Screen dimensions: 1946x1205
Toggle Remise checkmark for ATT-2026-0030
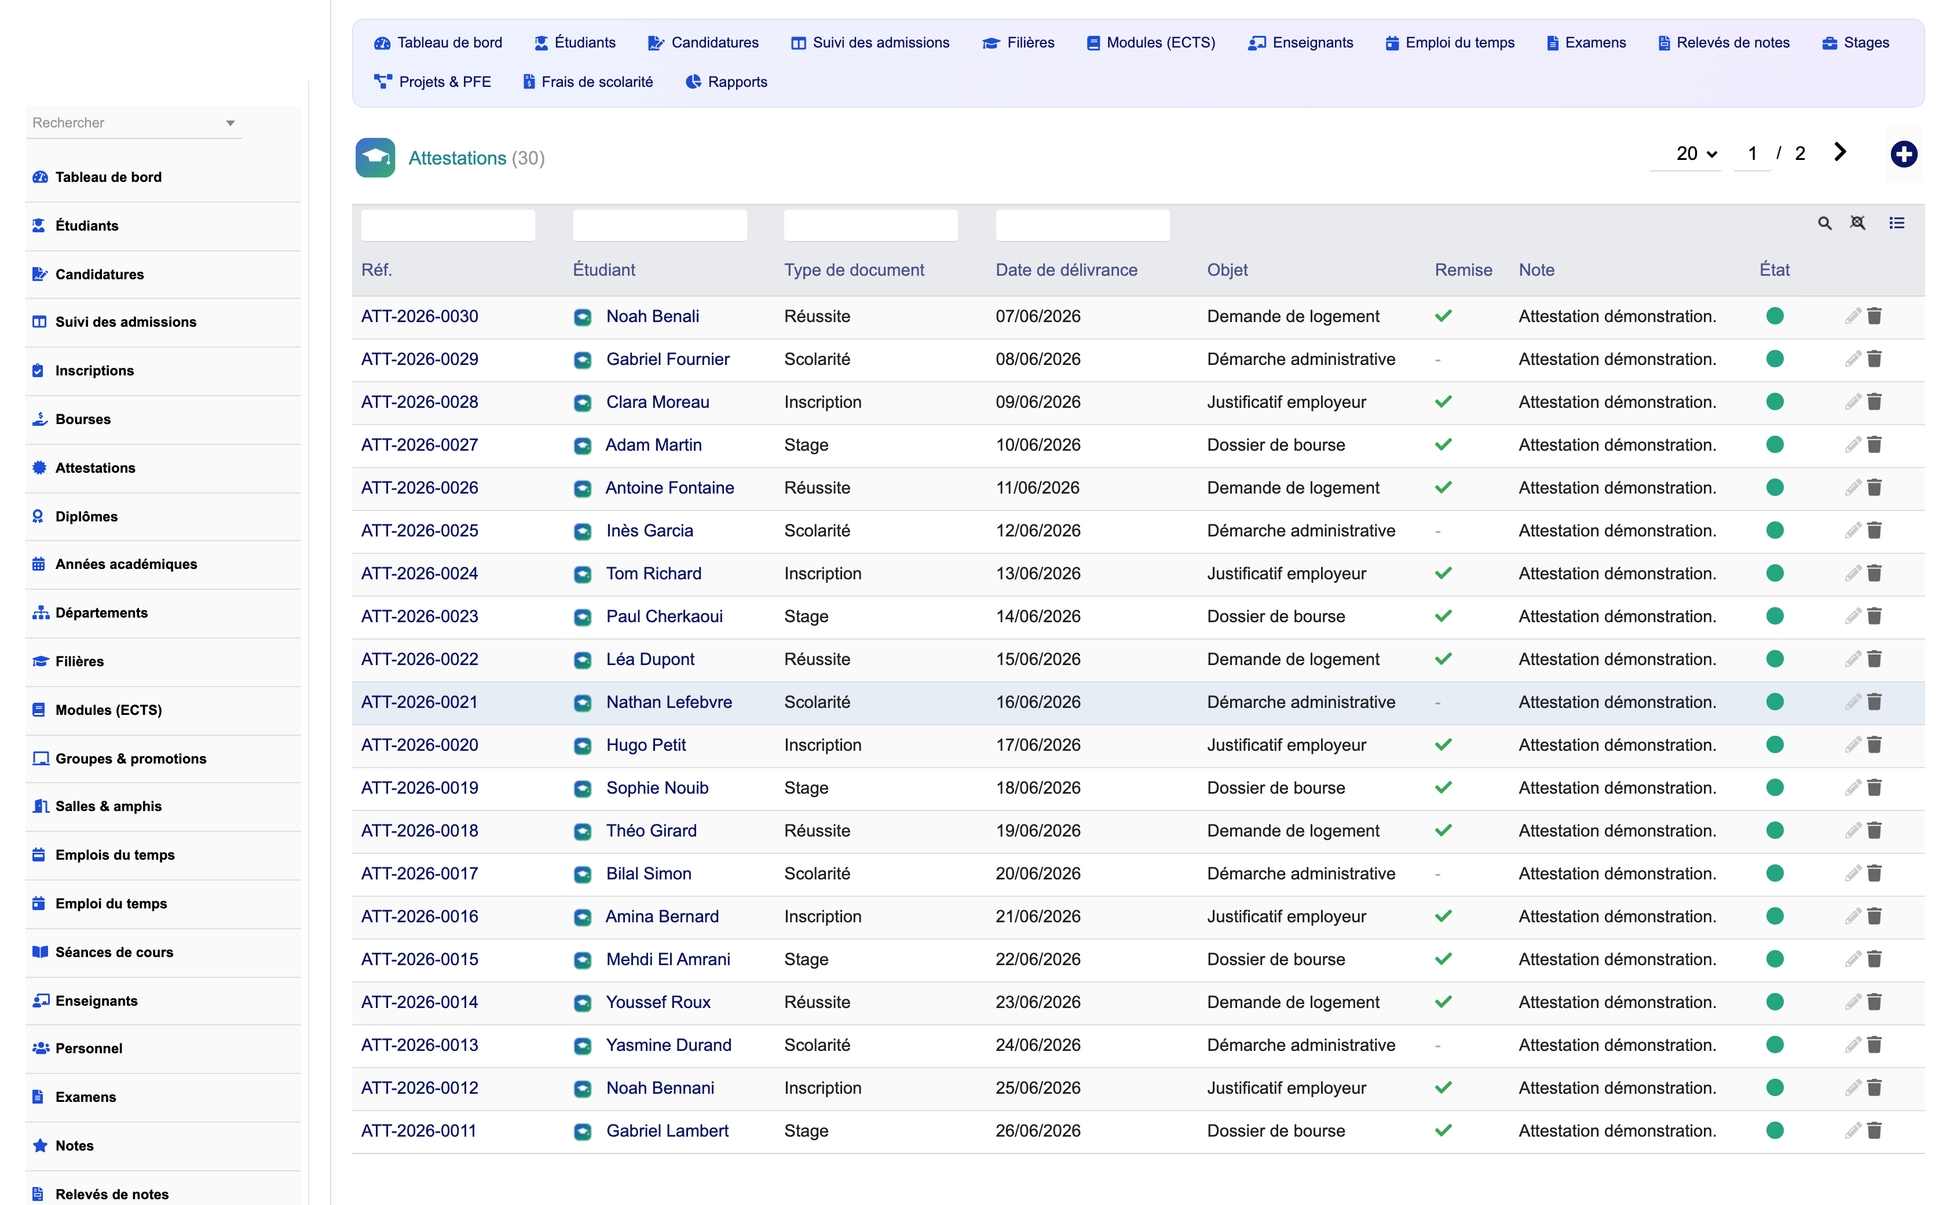point(1443,316)
